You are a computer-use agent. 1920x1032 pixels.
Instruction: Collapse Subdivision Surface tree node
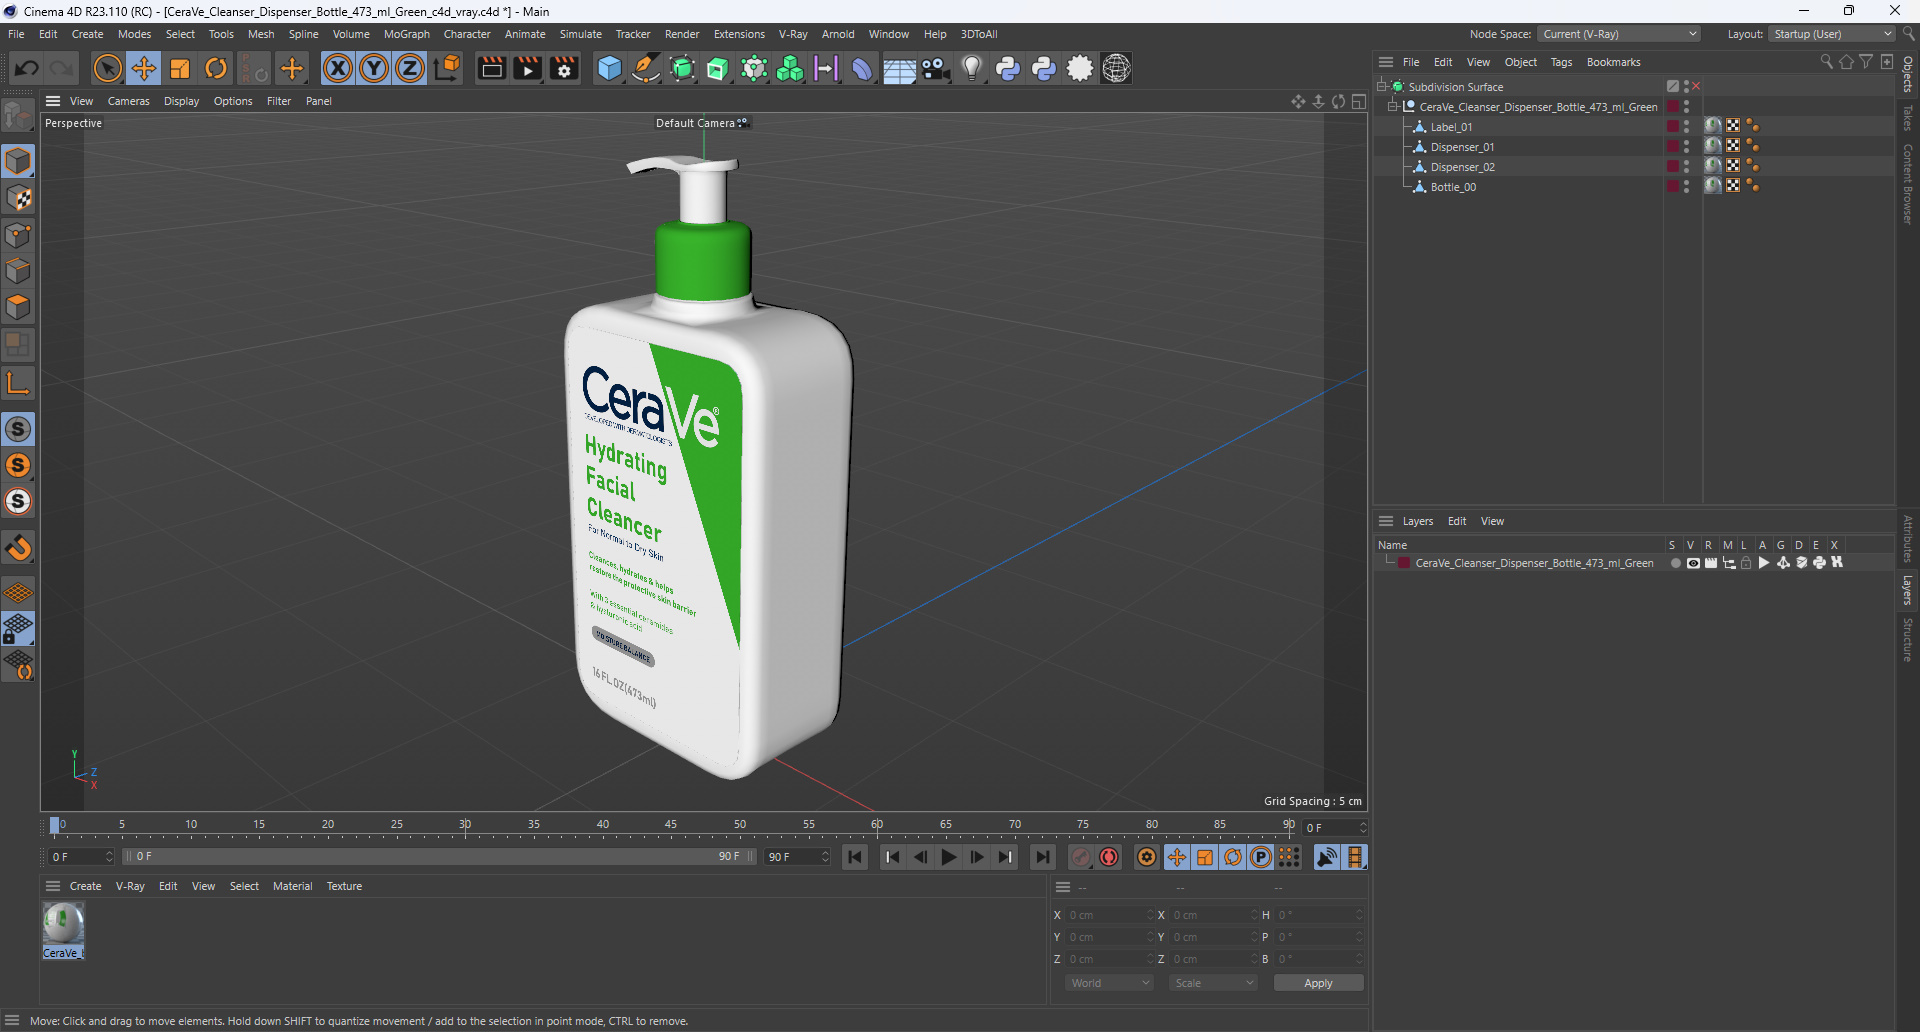pos(1381,87)
